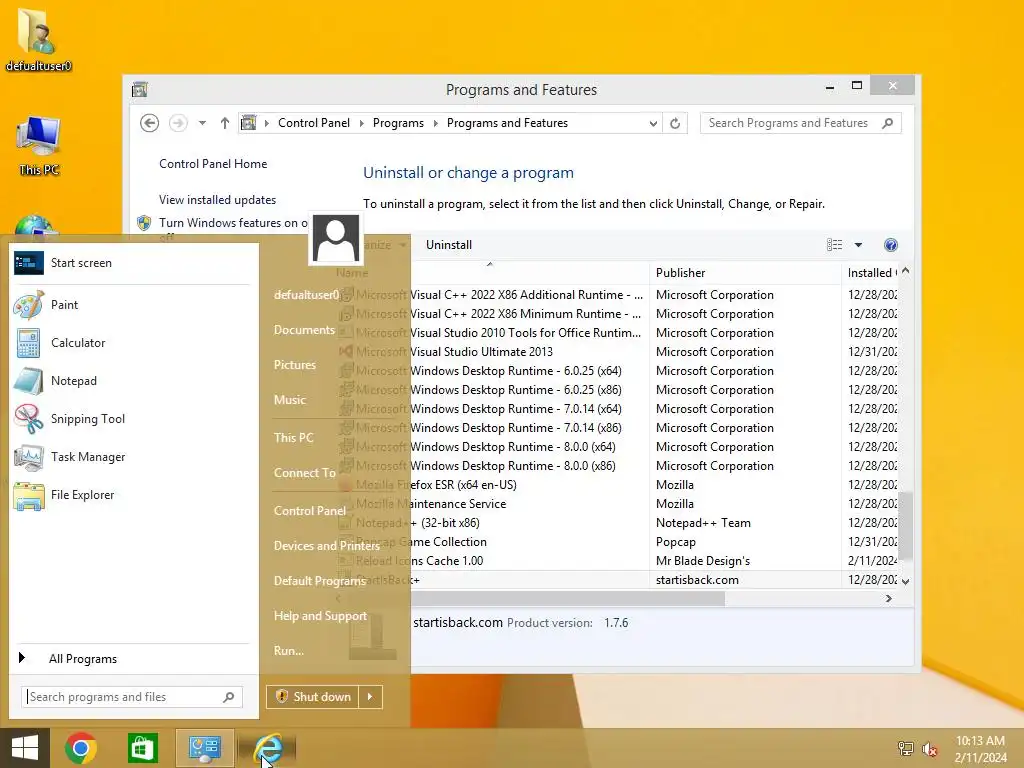The height and width of the screenshot is (768, 1024).
Task: Open the Windows Store taskbar icon
Action: [142, 748]
